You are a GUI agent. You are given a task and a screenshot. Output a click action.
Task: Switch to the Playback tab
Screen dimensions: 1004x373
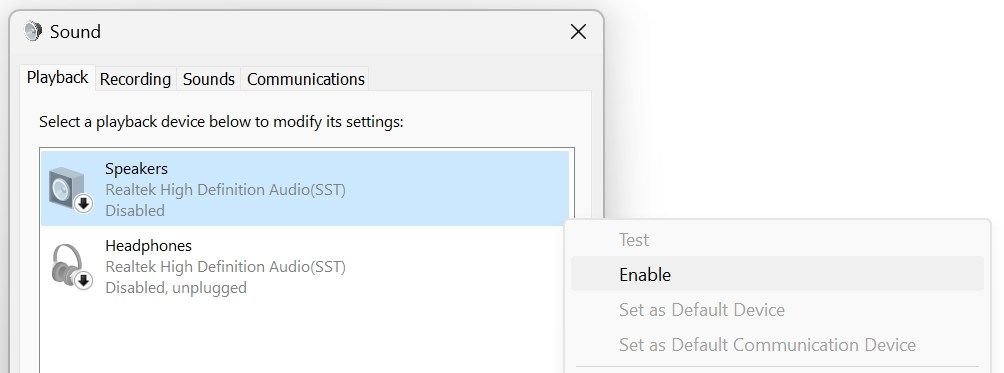(x=58, y=77)
